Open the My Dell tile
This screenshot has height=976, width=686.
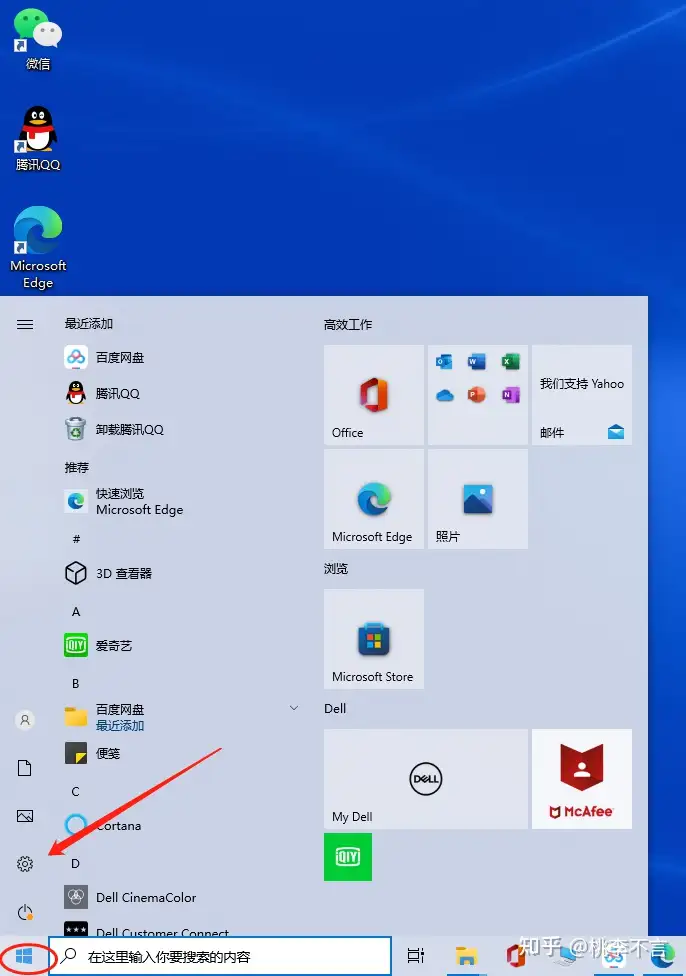(426, 779)
